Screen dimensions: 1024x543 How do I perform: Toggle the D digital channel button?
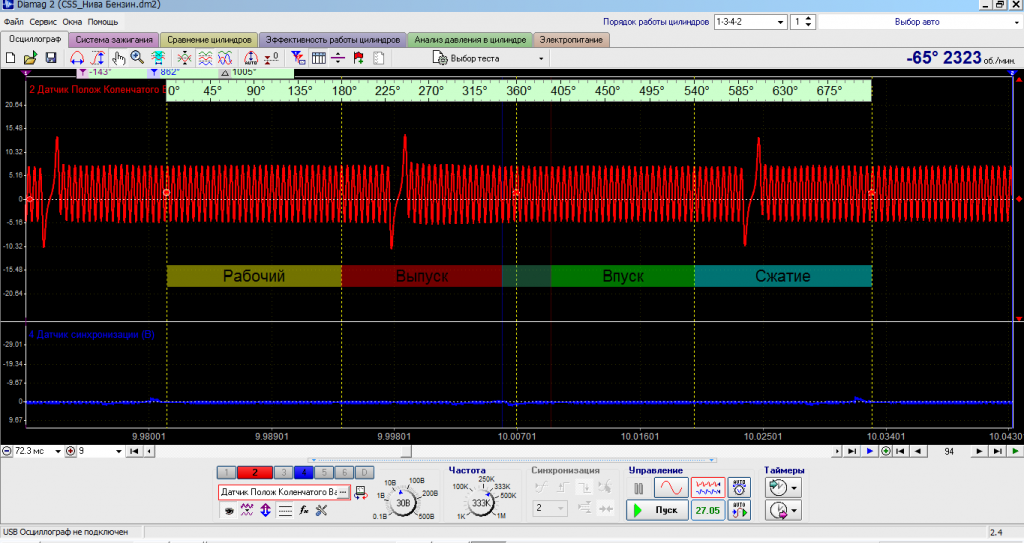(x=365, y=472)
